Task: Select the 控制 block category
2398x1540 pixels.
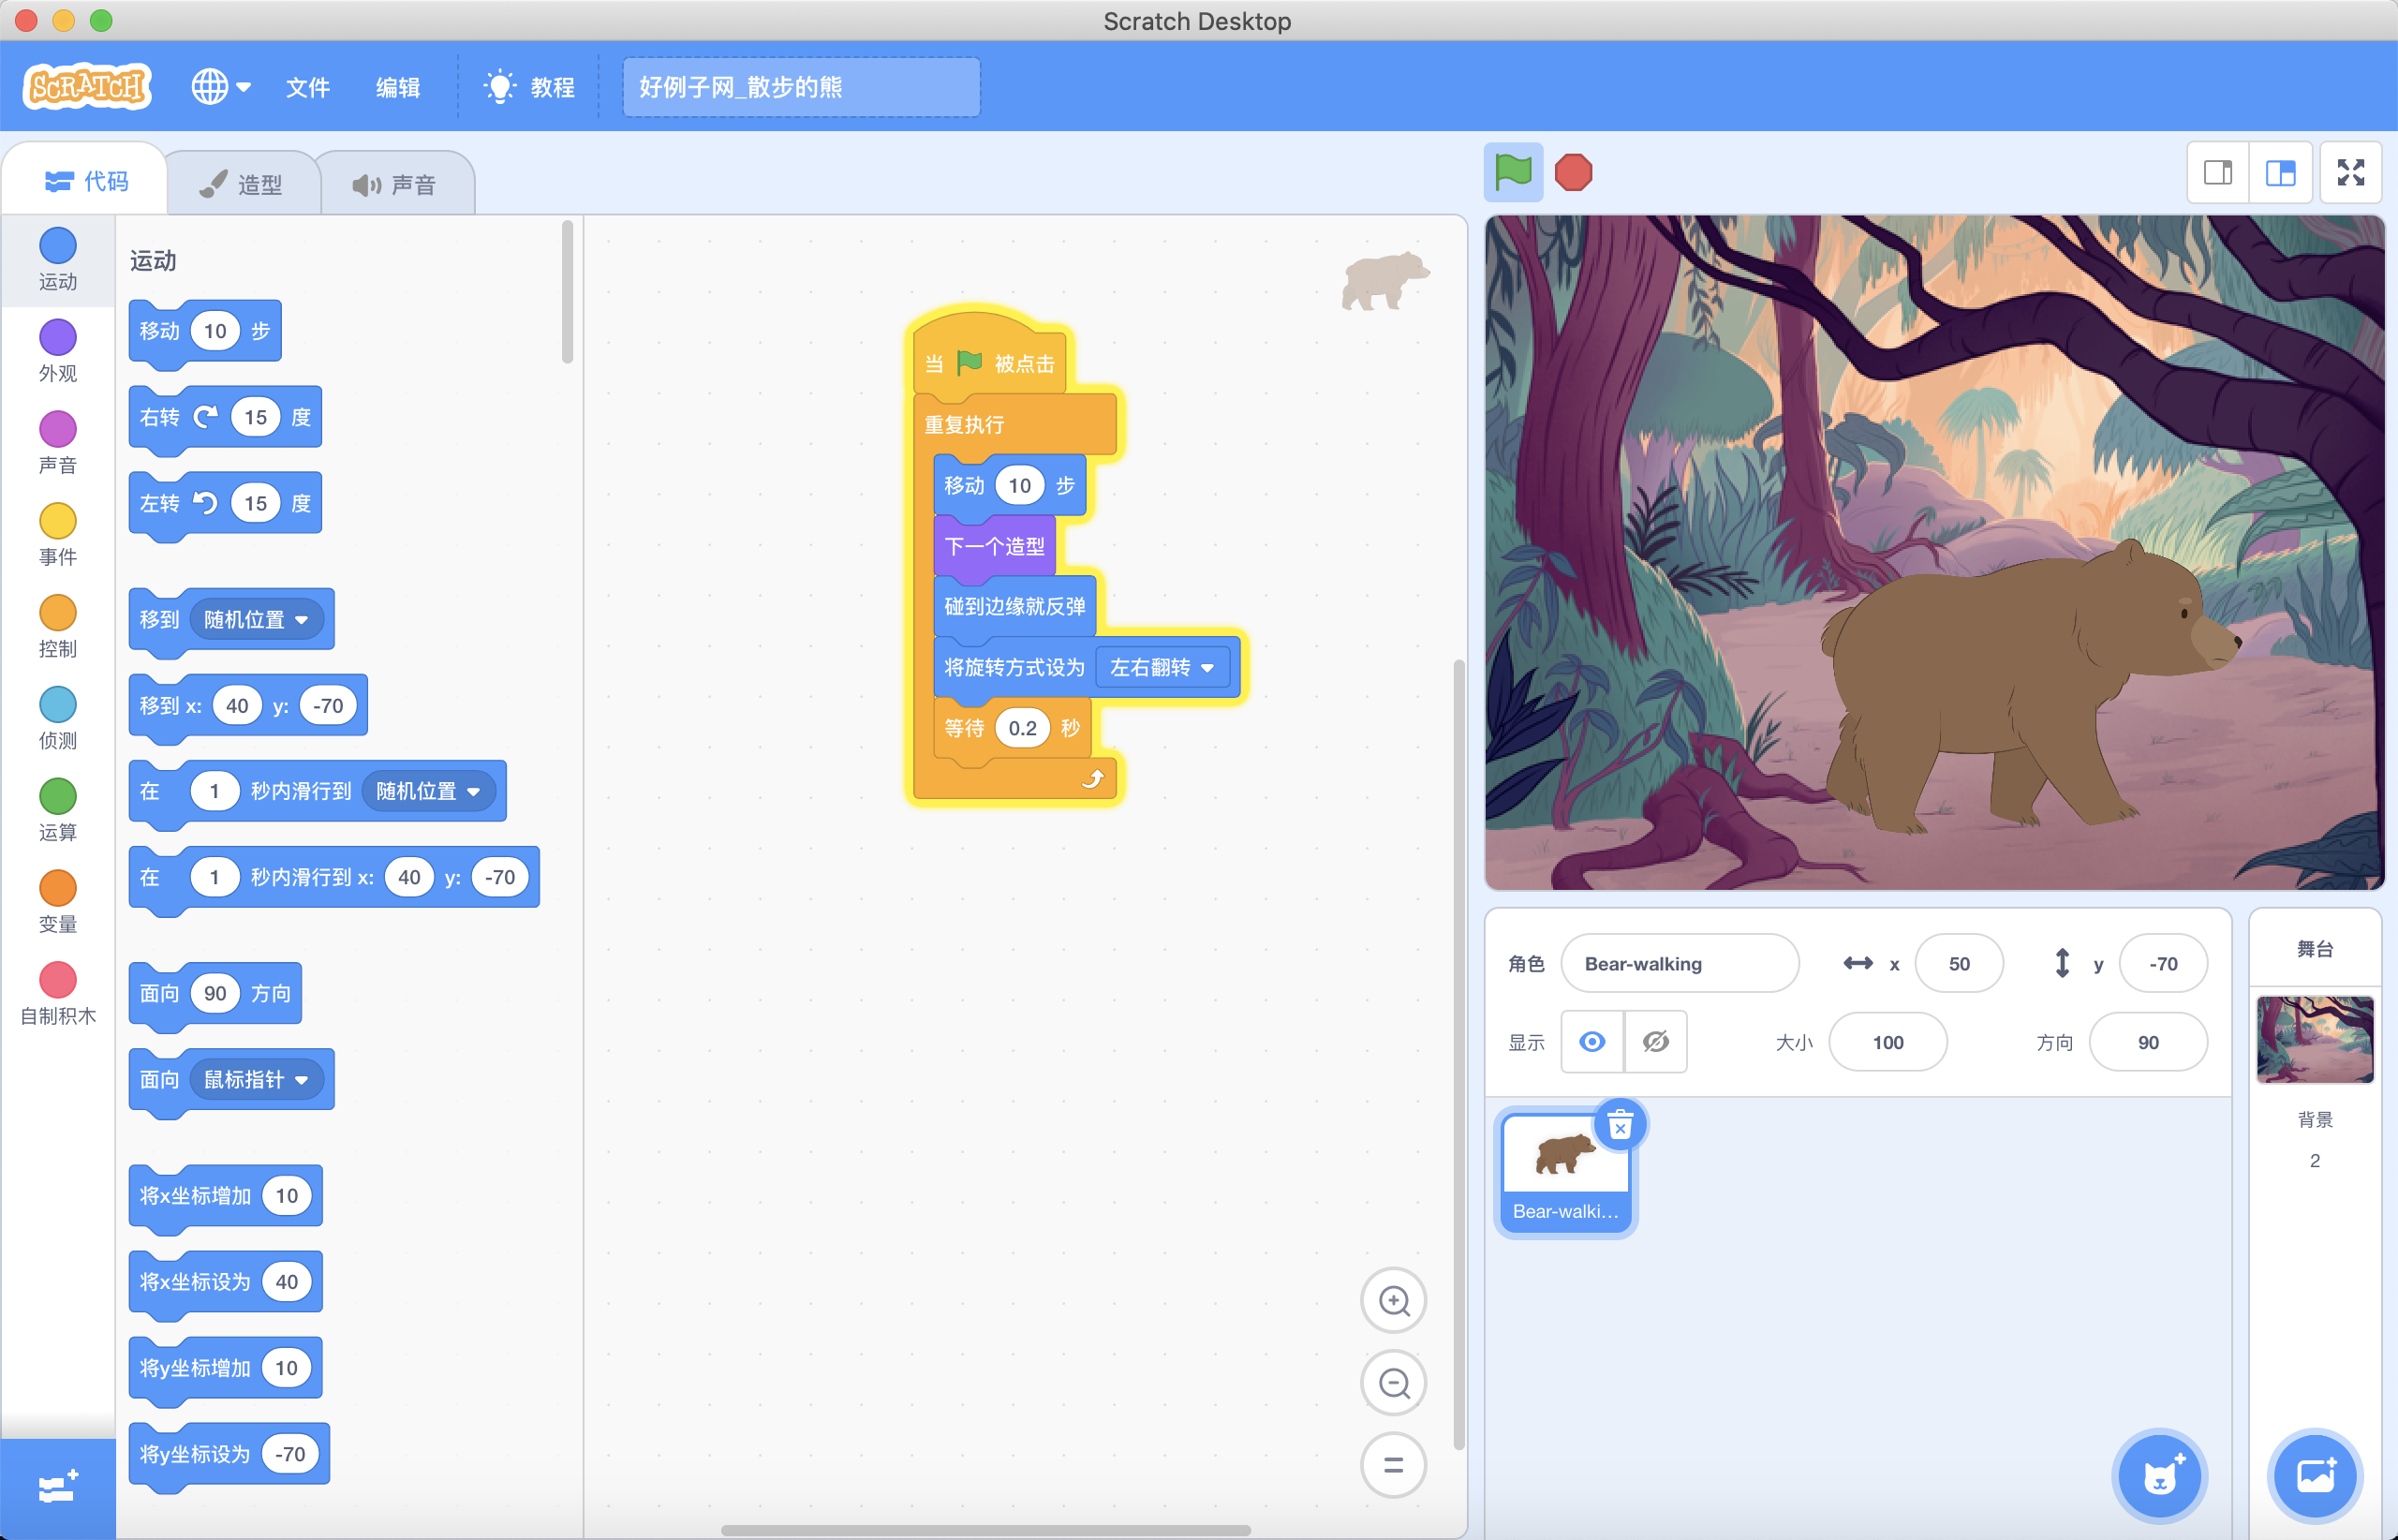Action: [58, 627]
